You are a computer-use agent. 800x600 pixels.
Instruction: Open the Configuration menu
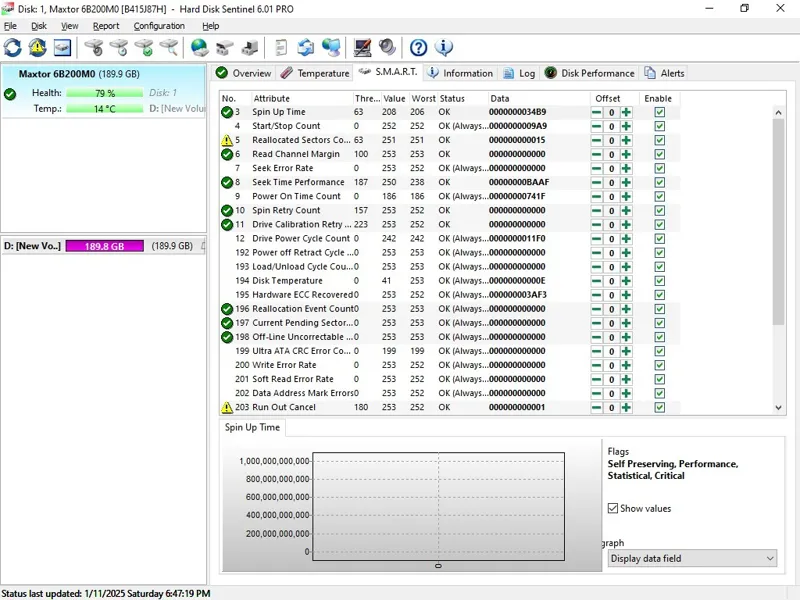[x=159, y=26]
